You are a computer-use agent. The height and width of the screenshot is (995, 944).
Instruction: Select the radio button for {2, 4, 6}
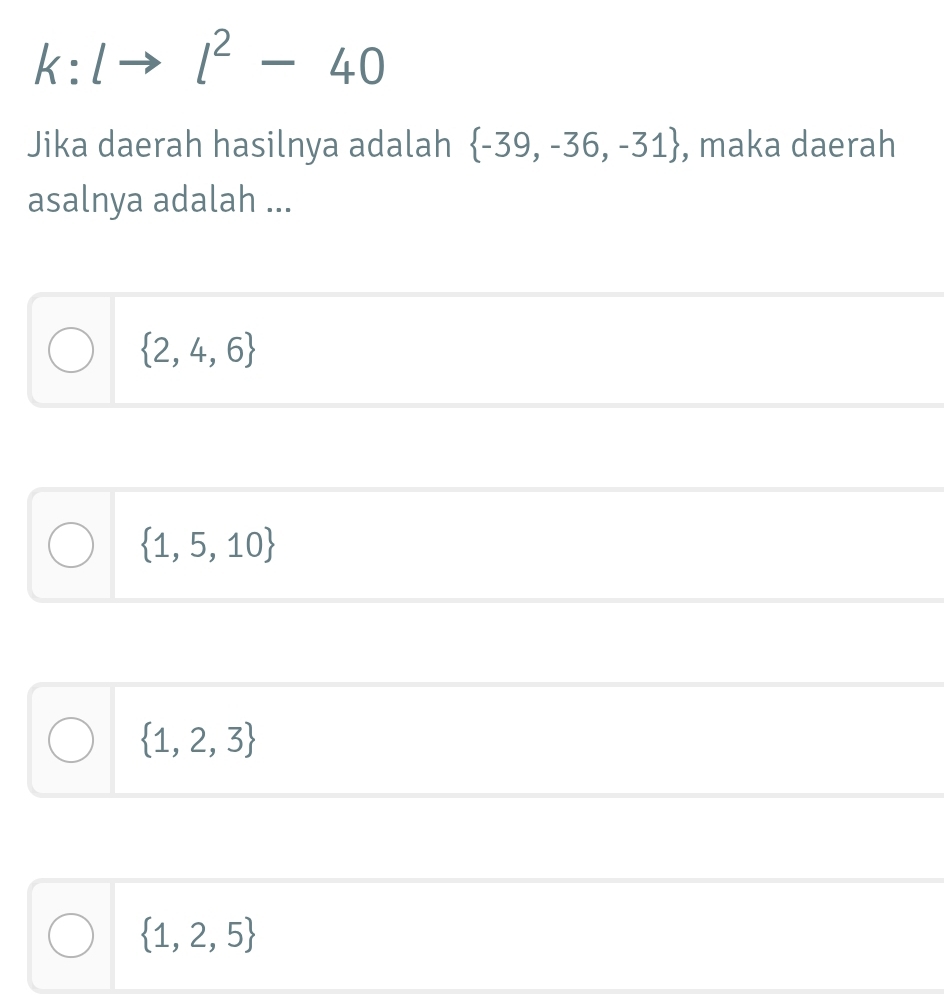tap(71, 350)
